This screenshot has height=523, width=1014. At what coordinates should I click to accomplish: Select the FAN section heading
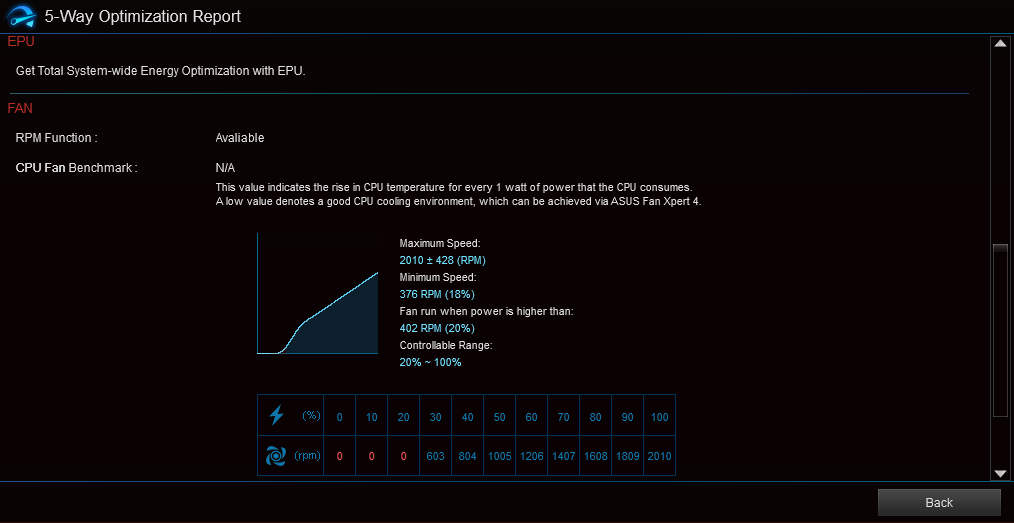coord(20,108)
